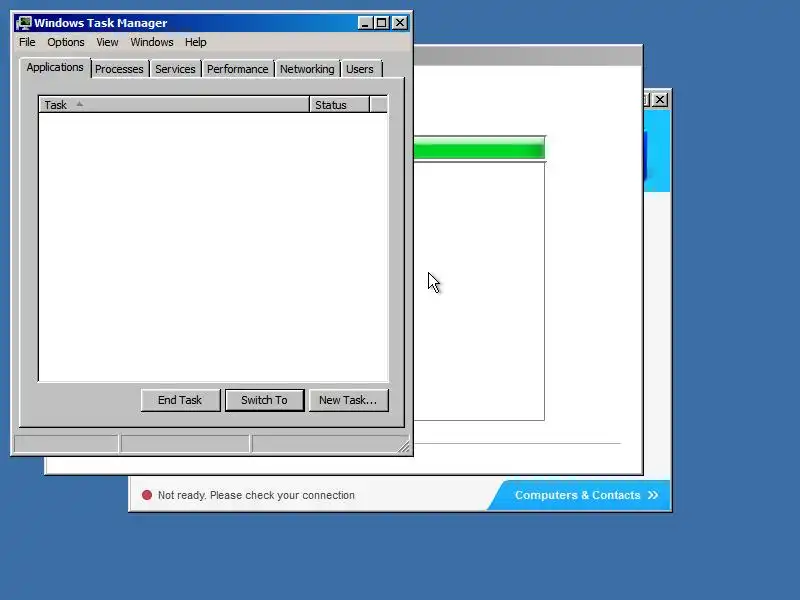Switch to the Users tab
The width and height of the screenshot is (800, 600).
(x=360, y=69)
